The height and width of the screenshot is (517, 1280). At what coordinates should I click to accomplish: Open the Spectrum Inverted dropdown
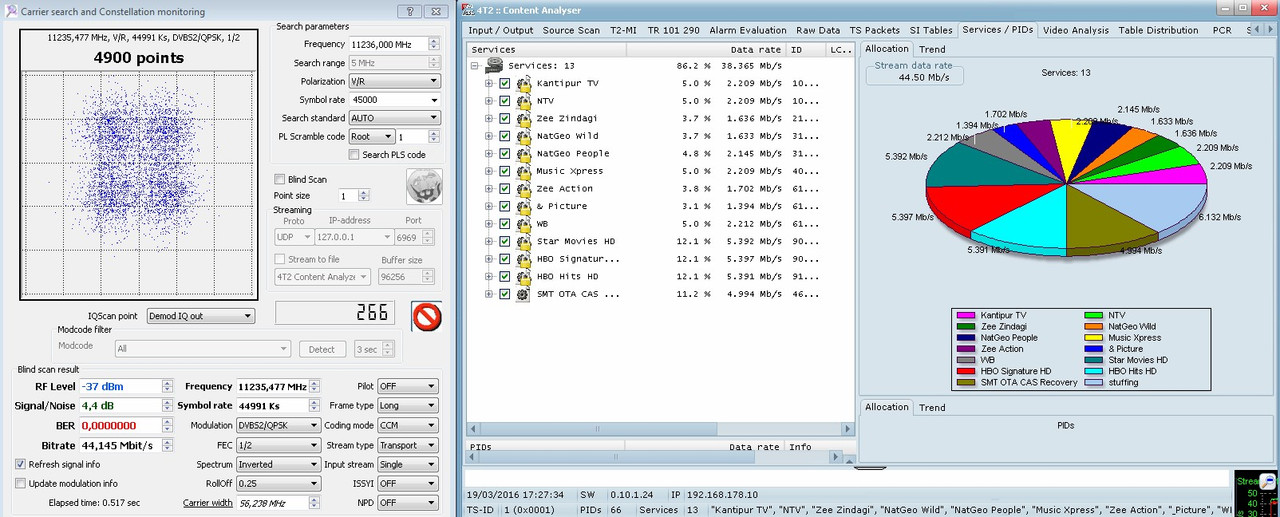pyautogui.click(x=277, y=464)
